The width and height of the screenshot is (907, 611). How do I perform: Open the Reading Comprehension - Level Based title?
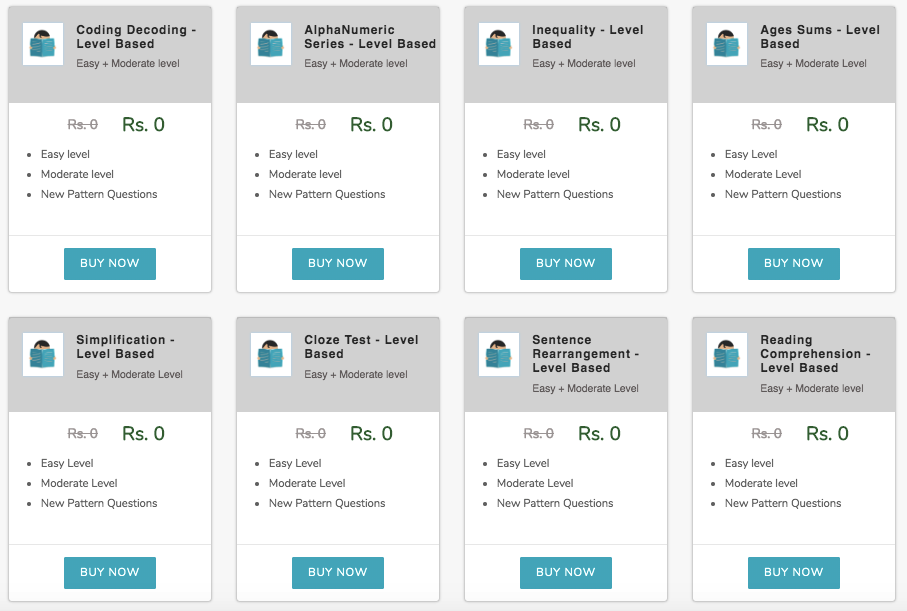815,354
